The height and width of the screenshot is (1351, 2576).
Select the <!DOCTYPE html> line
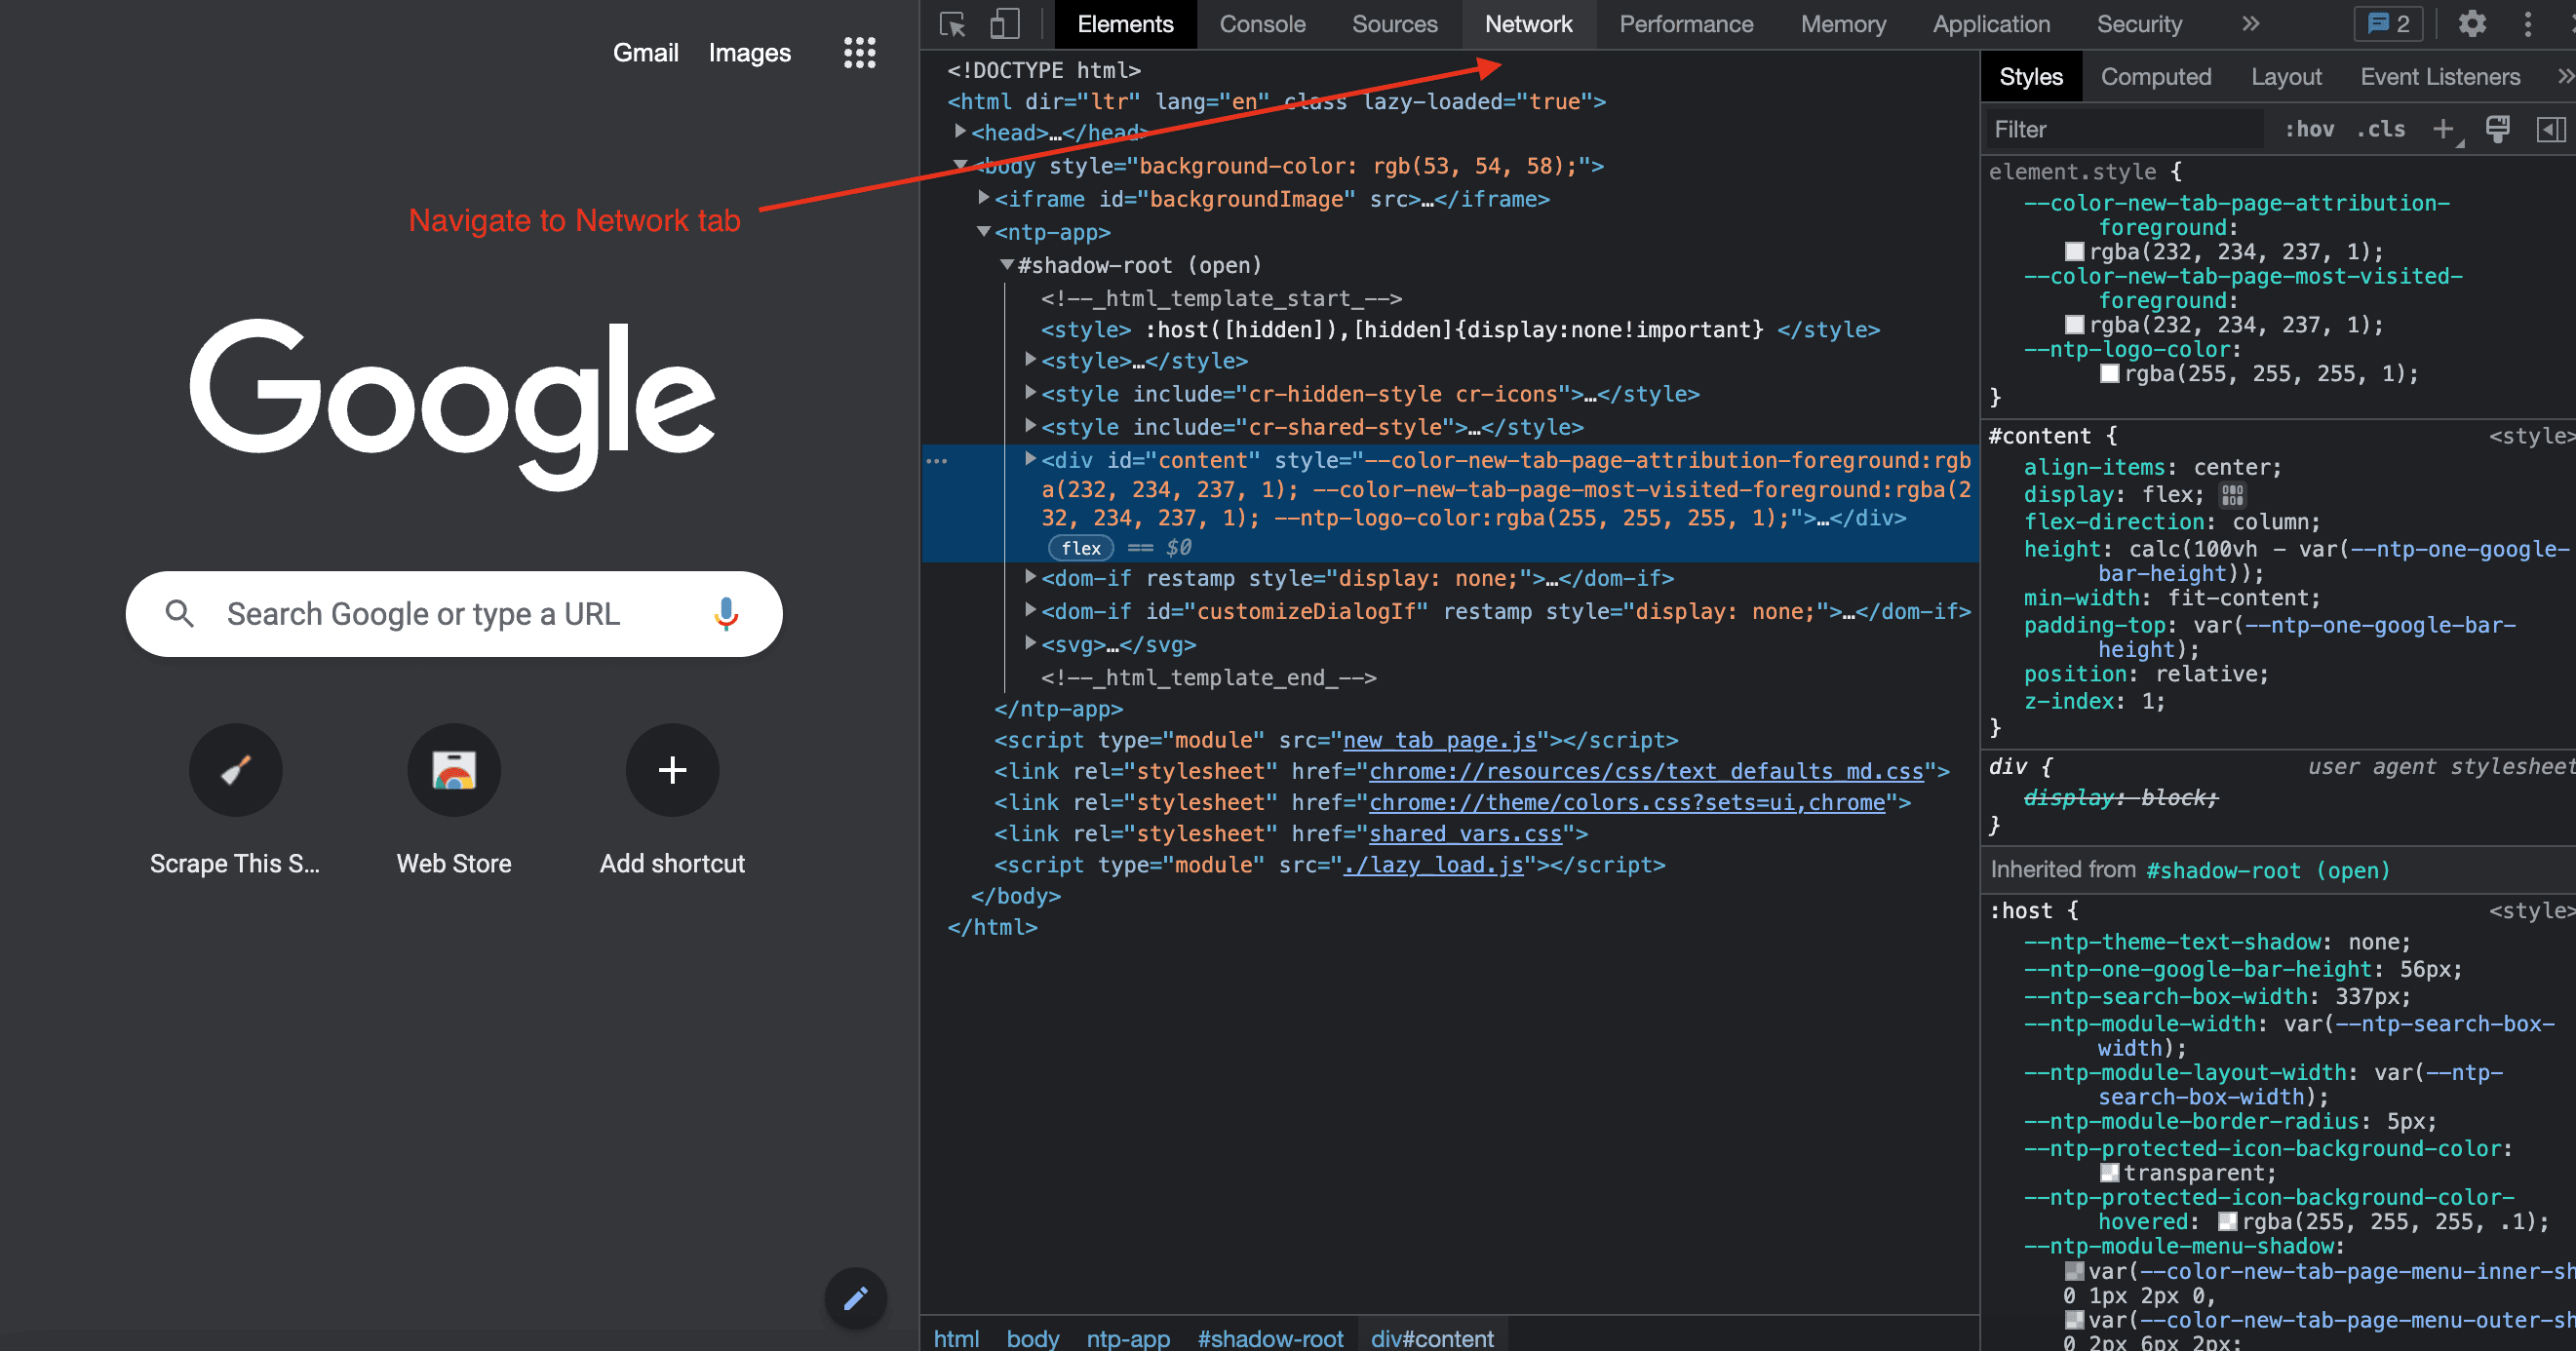[1044, 70]
